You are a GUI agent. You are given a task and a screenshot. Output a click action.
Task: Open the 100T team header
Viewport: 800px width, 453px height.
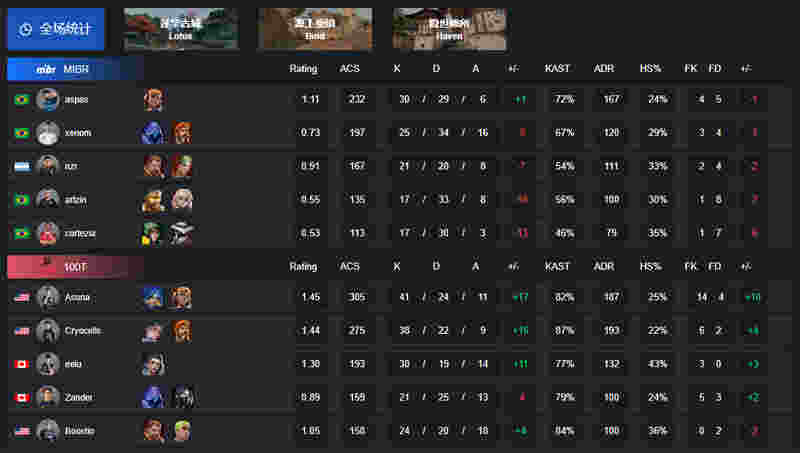[75, 267]
